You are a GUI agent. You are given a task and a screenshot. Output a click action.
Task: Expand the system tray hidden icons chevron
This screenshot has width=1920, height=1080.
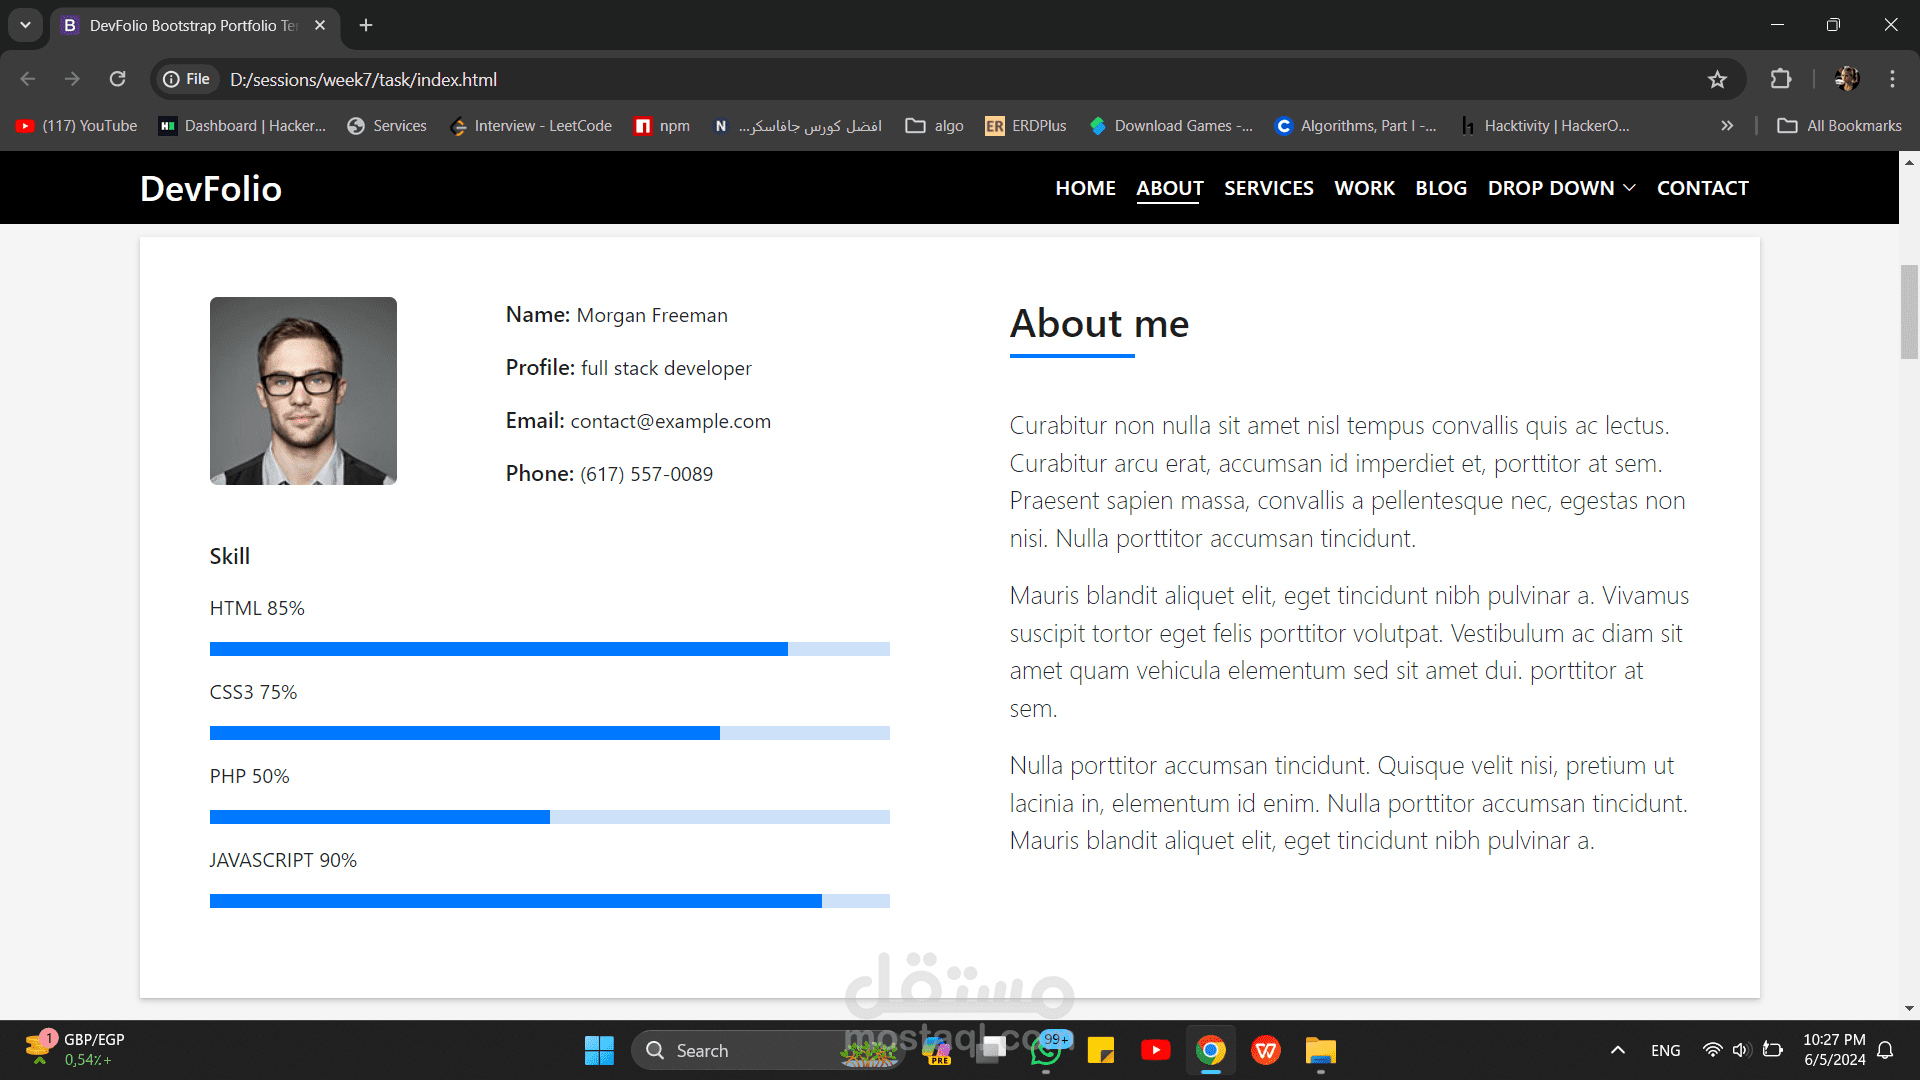[1617, 1050]
